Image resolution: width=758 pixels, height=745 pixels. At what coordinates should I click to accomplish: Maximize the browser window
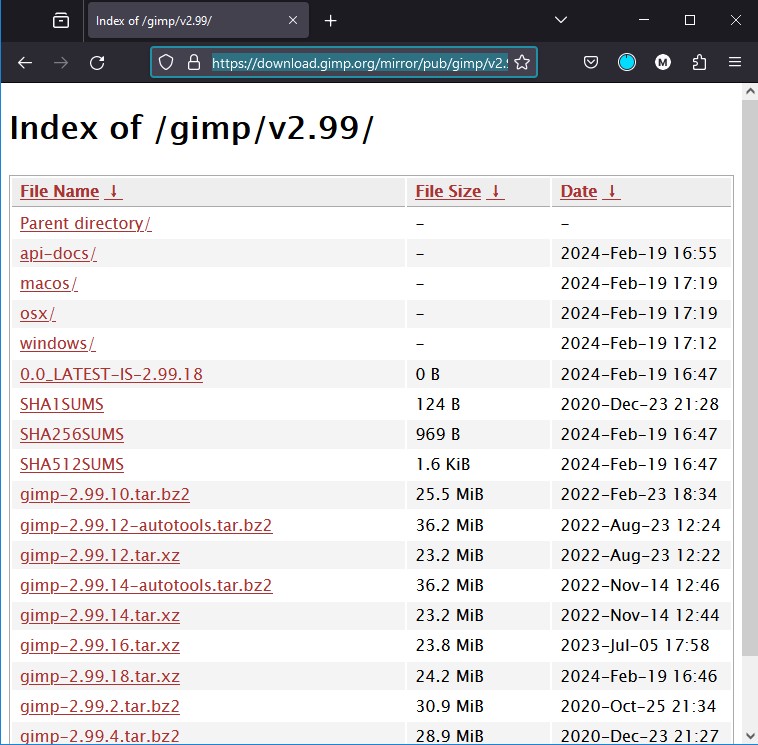(690, 20)
